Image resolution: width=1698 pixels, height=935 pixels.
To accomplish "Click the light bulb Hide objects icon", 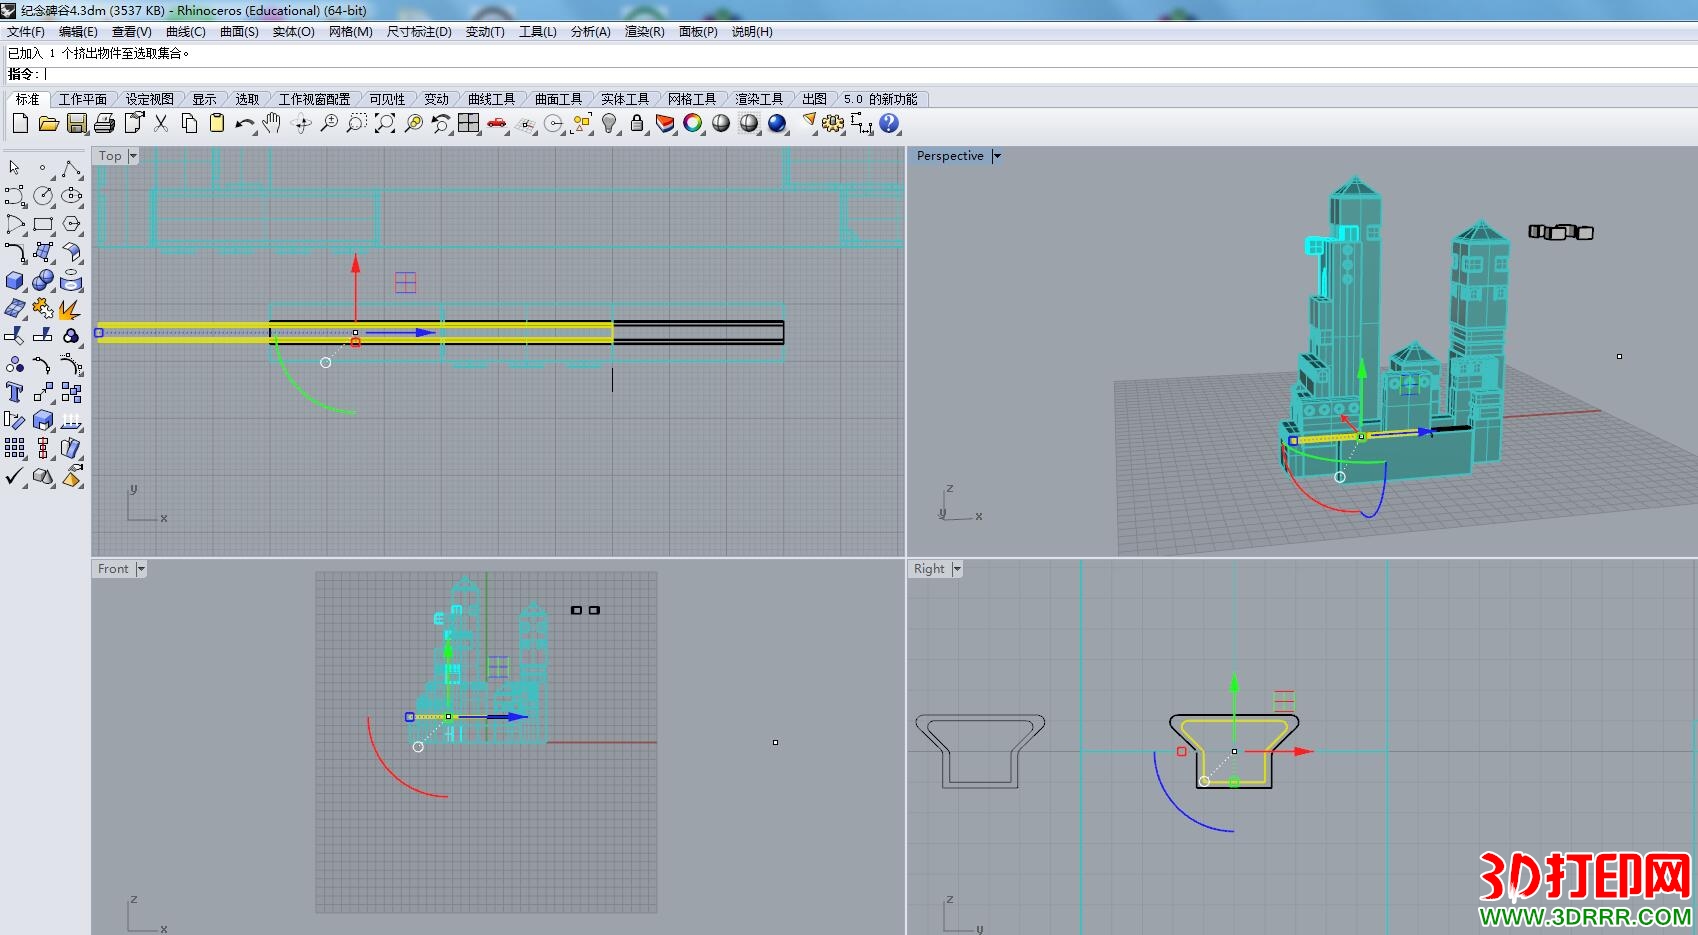I will [x=609, y=123].
